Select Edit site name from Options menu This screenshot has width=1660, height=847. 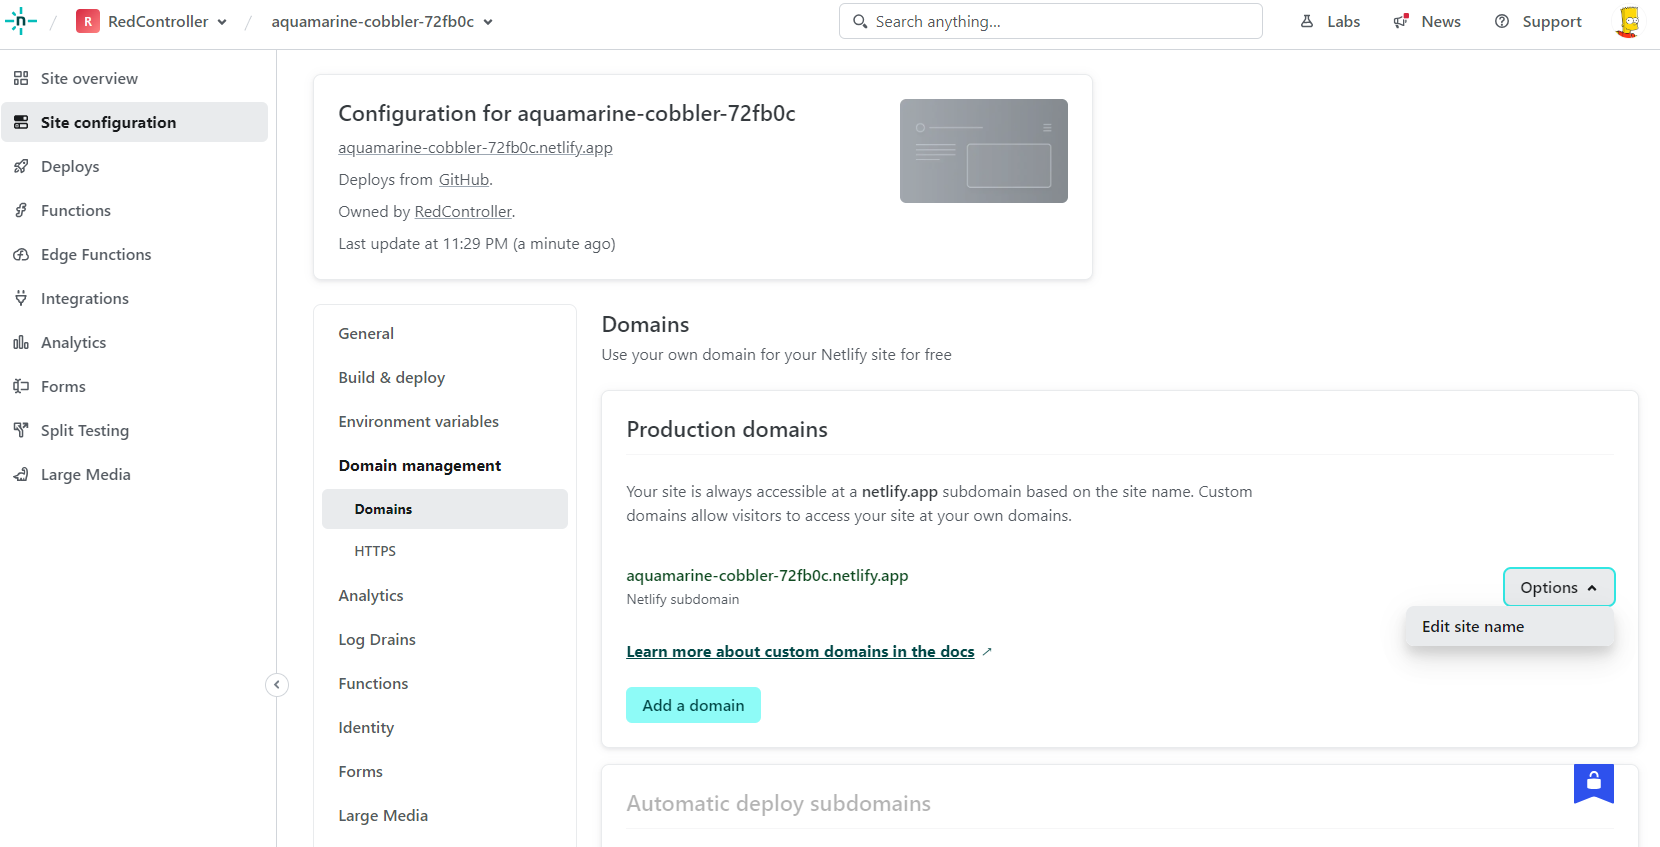coord(1510,627)
